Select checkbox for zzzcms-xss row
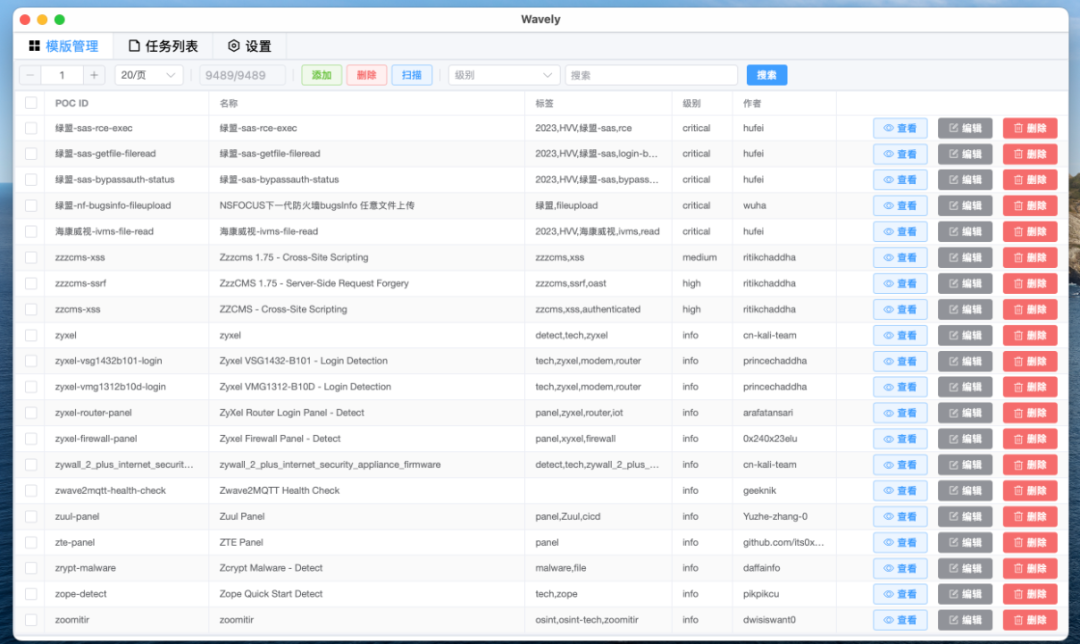The image size is (1080, 644). 31,258
